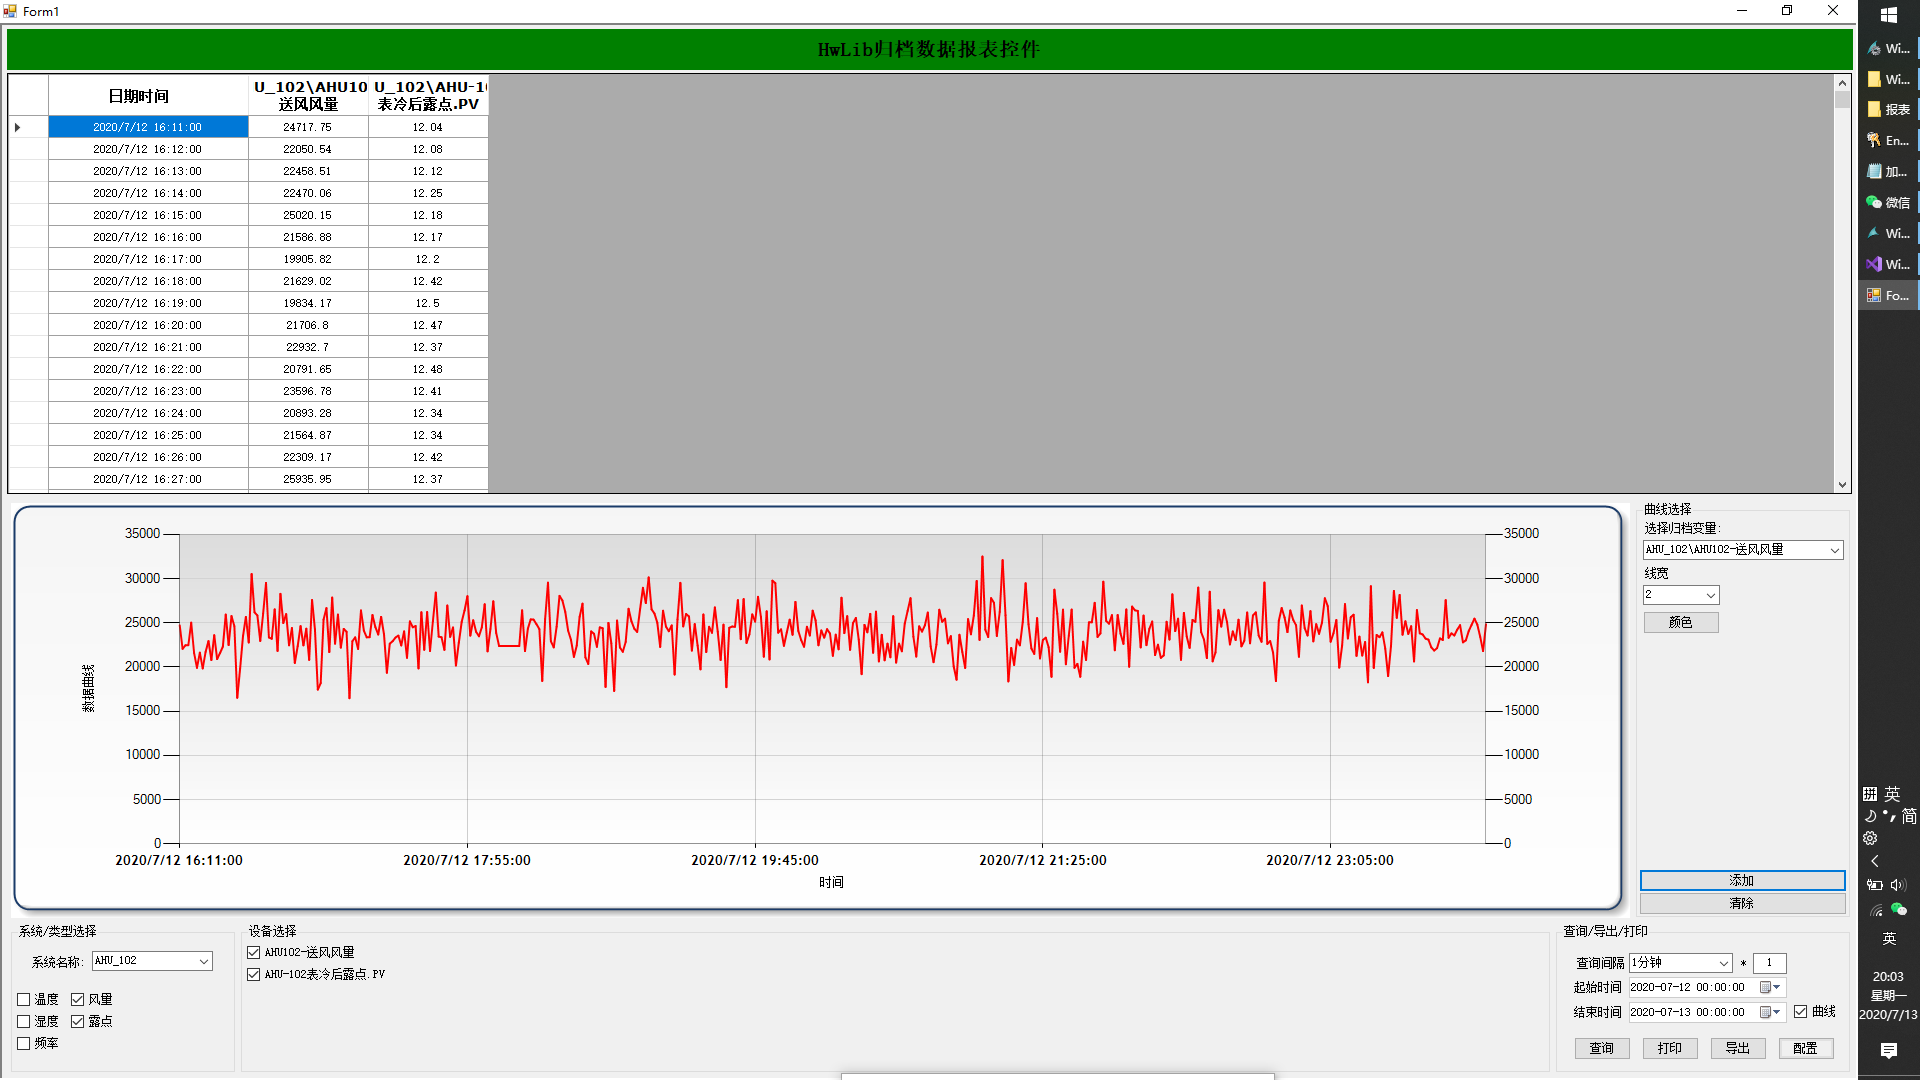Open WeChat (微信) from the taskbar
This screenshot has height=1080, width=1920.
(x=1888, y=202)
